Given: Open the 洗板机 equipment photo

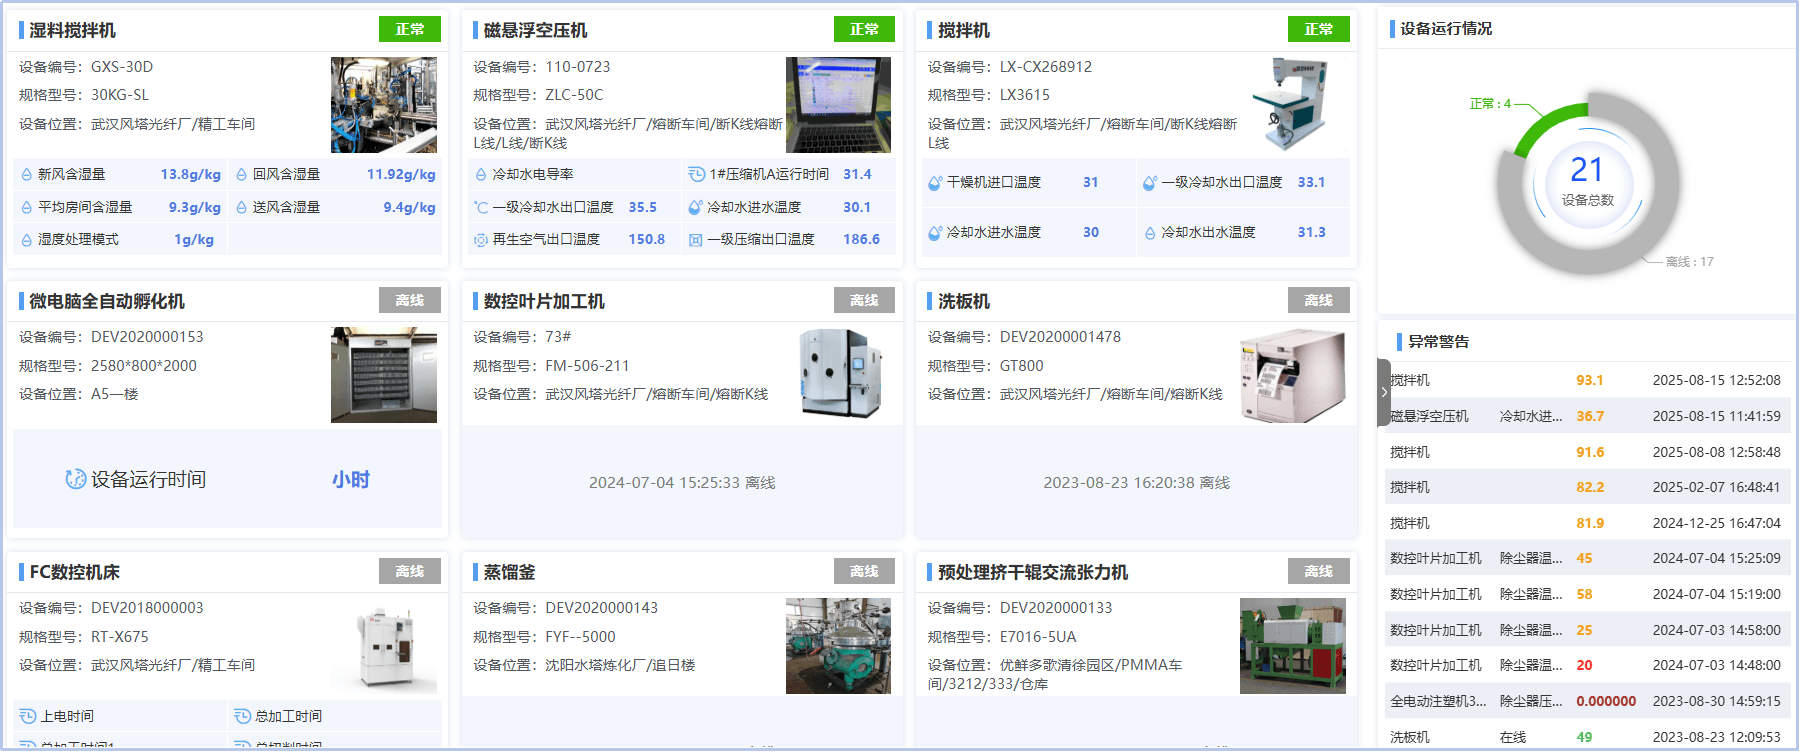Looking at the screenshot, I should coord(1293,375).
